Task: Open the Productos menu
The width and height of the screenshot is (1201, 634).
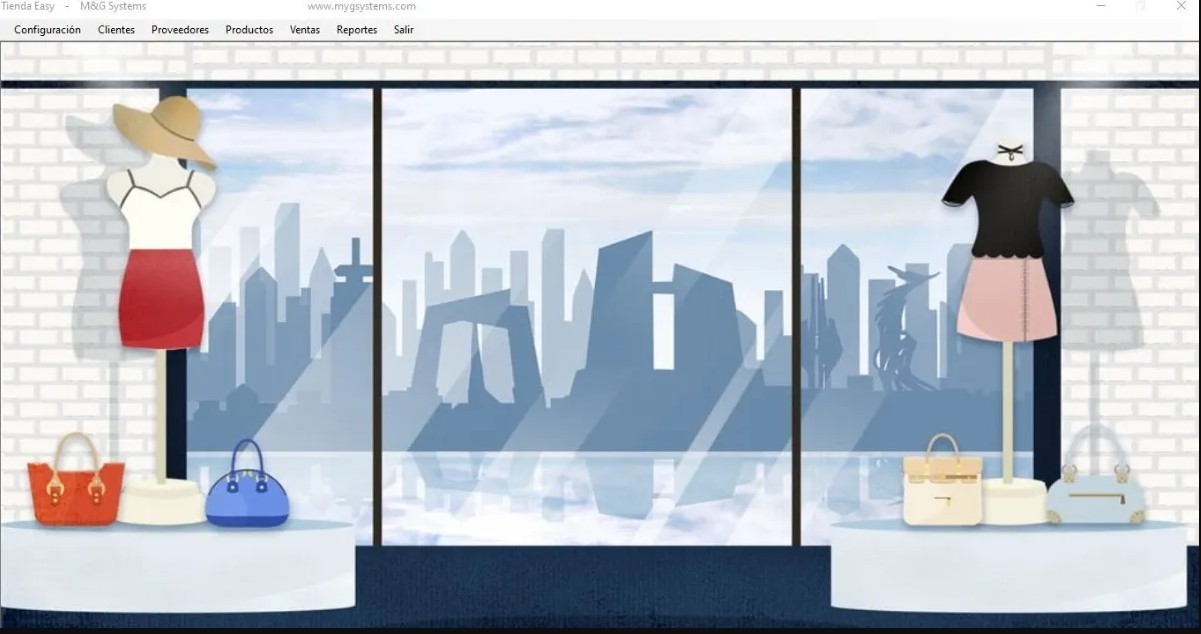Action: click(x=249, y=30)
